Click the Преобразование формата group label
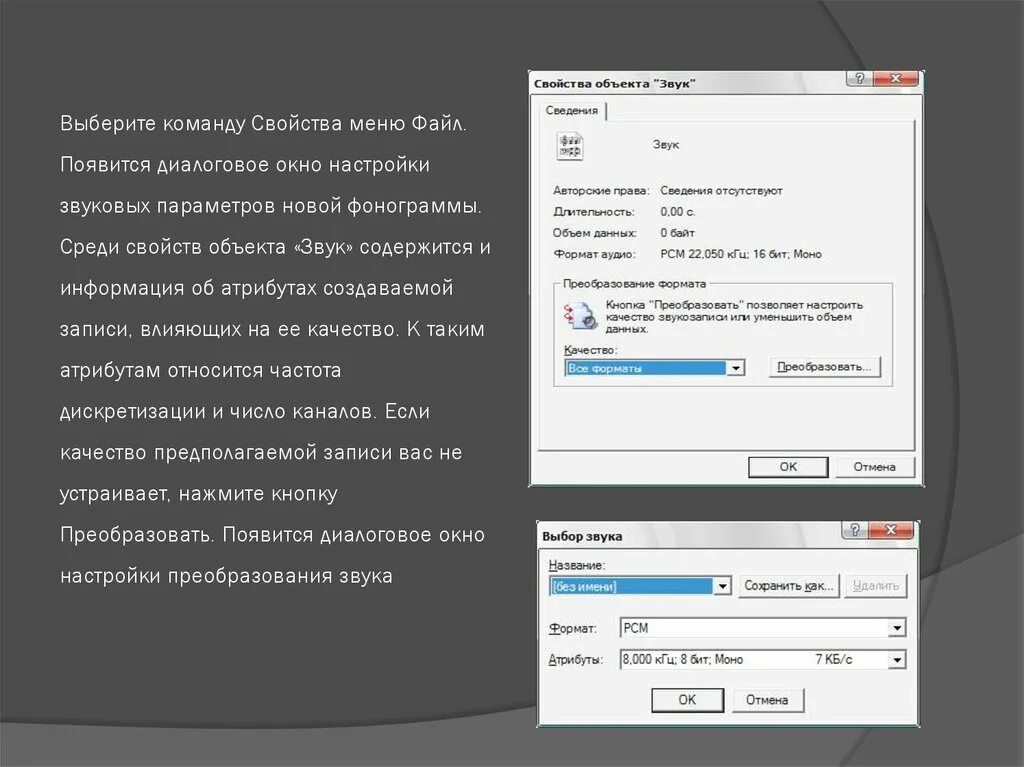Screen dimensions: 1024x767 point(634,284)
